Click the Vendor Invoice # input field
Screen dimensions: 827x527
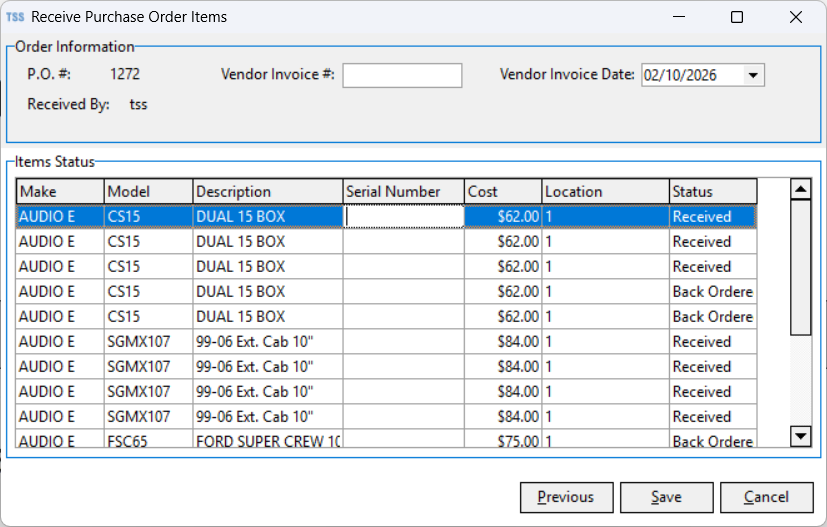[x=402, y=76]
